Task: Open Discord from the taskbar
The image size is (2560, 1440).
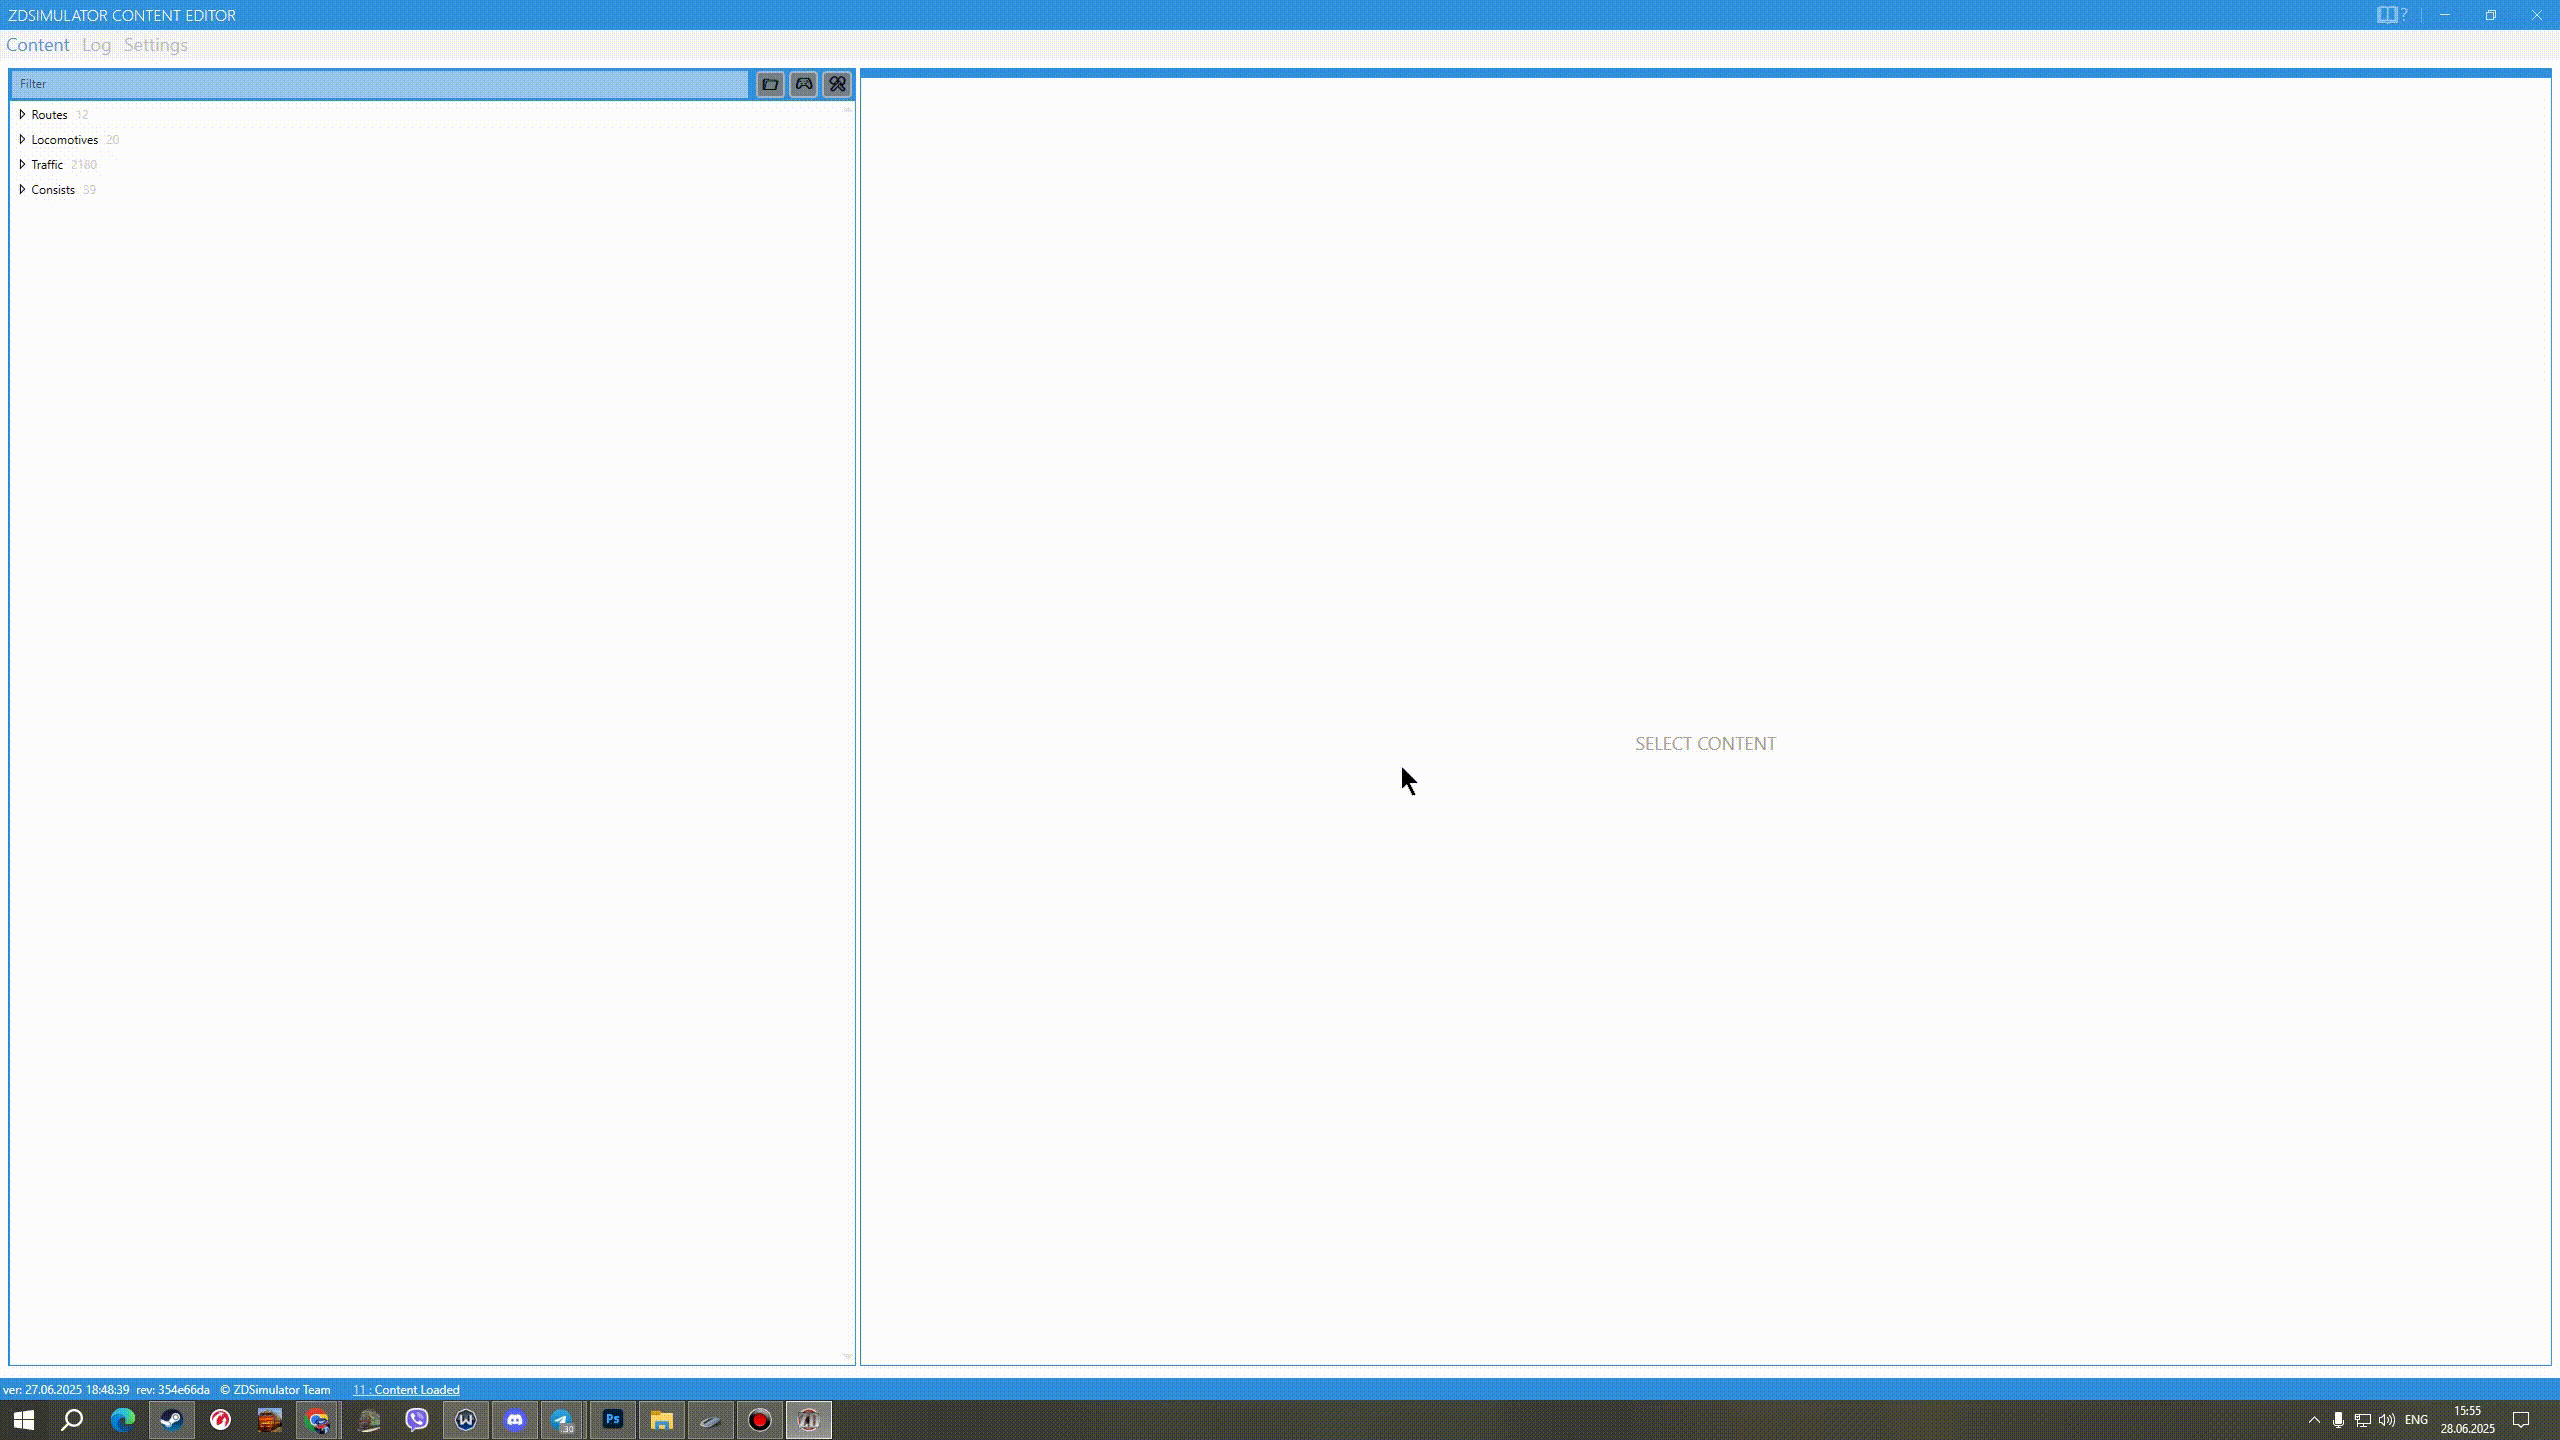Action: 515,1419
